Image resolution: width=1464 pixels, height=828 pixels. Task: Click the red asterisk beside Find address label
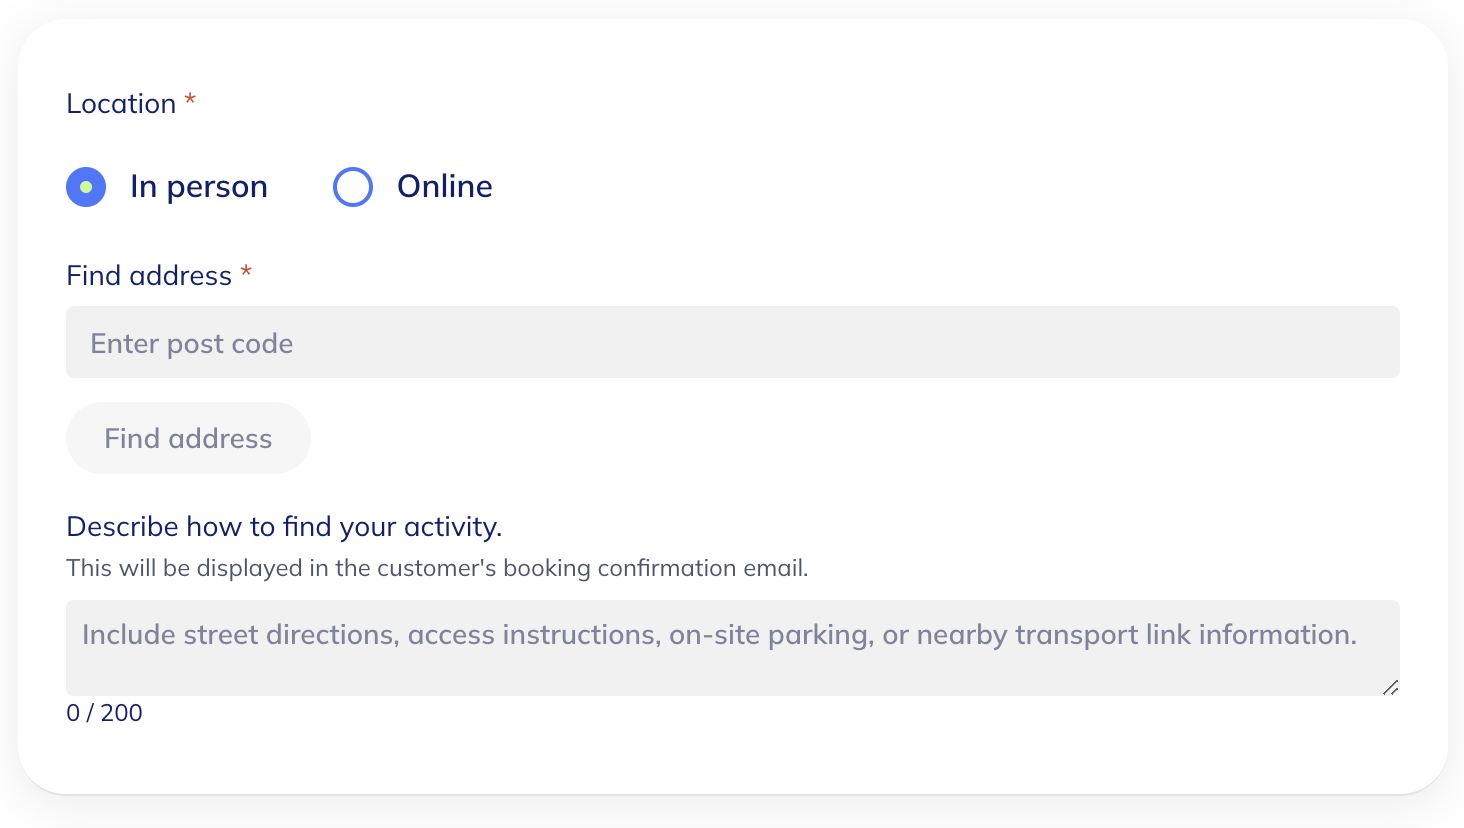coord(246,273)
